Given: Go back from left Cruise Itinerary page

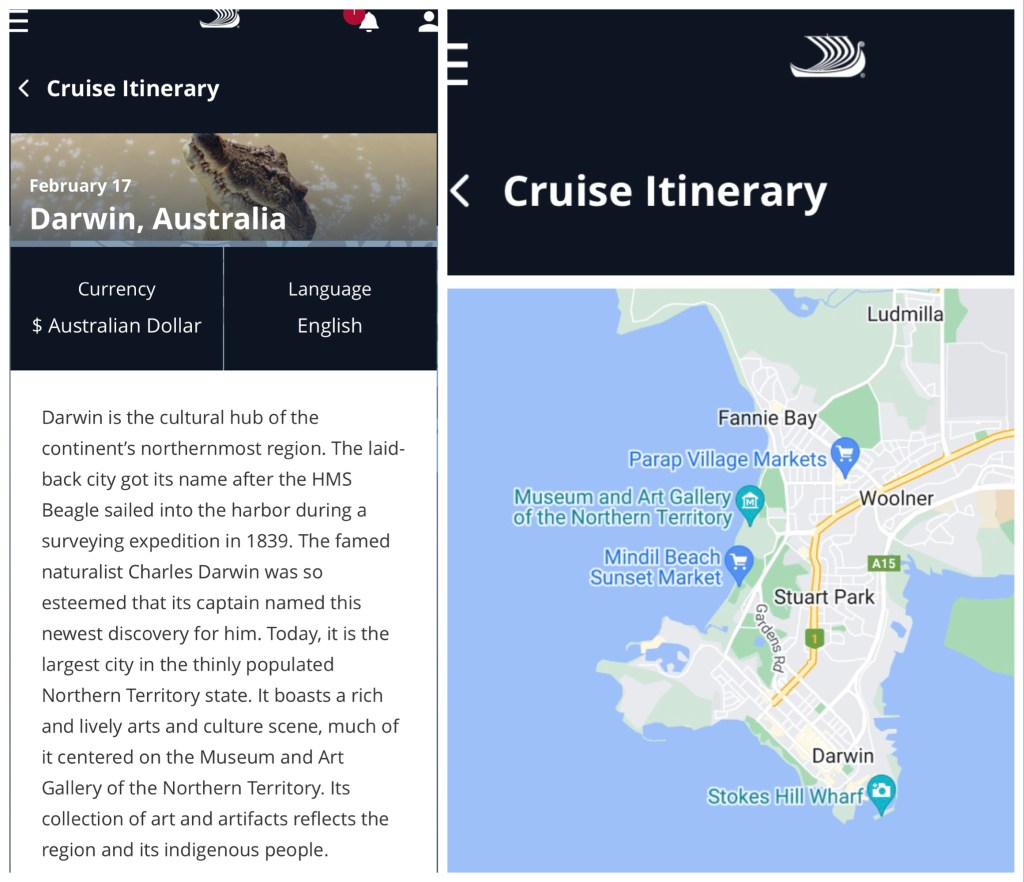Looking at the screenshot, I should pos(24,89).
